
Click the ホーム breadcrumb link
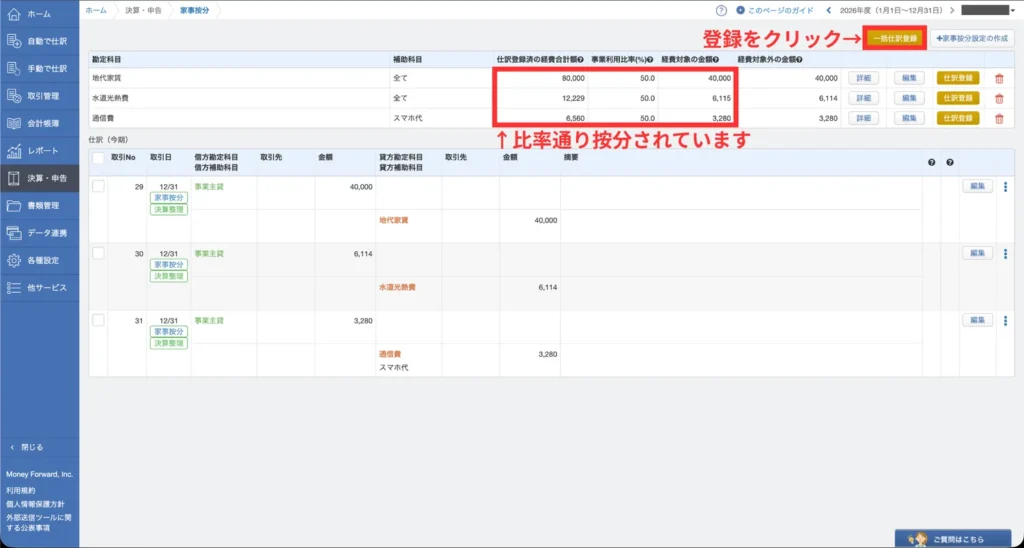[97, 10]
